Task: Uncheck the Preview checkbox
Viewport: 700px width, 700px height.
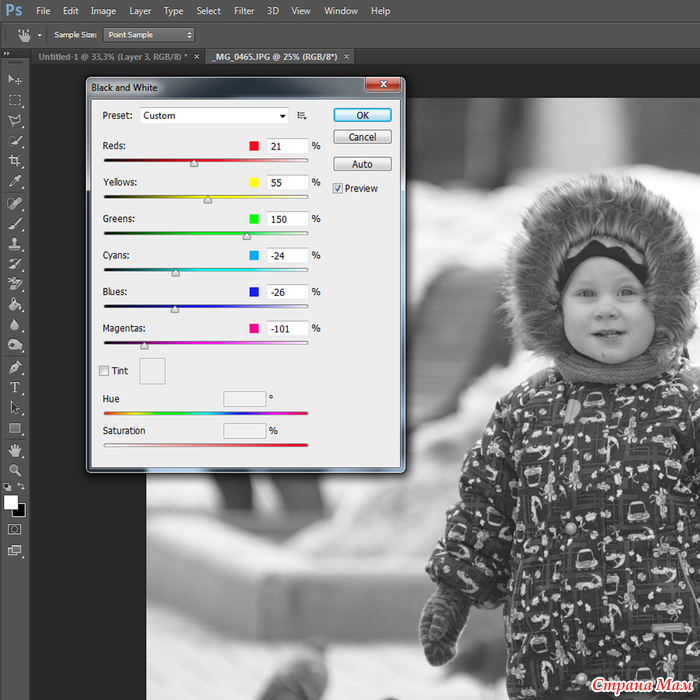Action: click(x=338, y=188)
